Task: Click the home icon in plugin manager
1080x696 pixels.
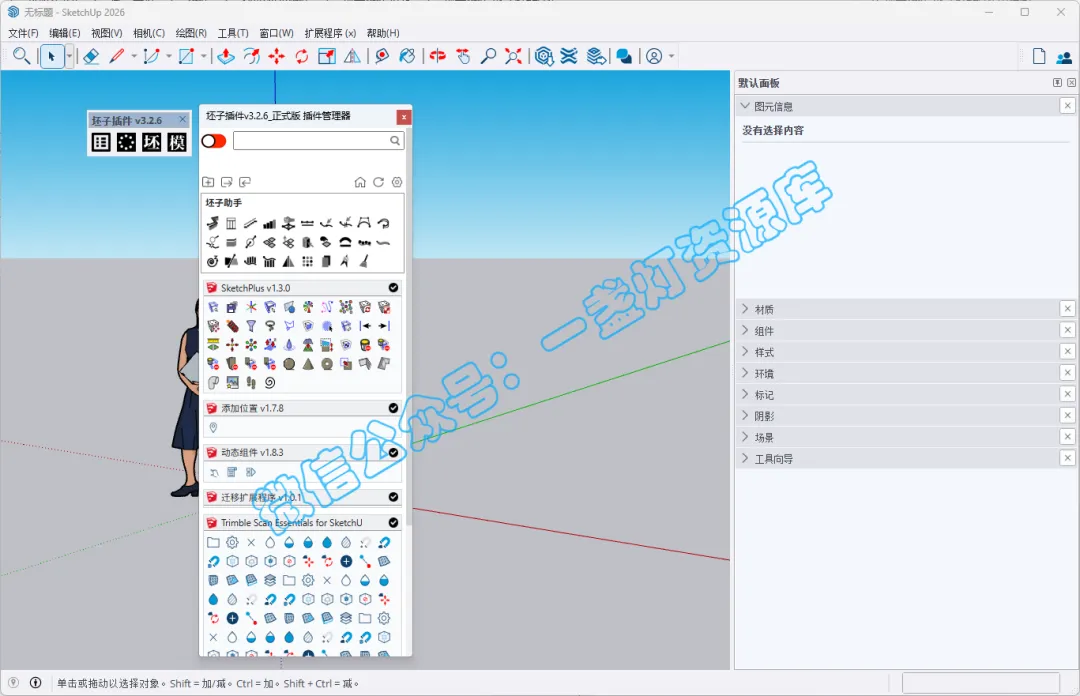Action: (360, 182)
